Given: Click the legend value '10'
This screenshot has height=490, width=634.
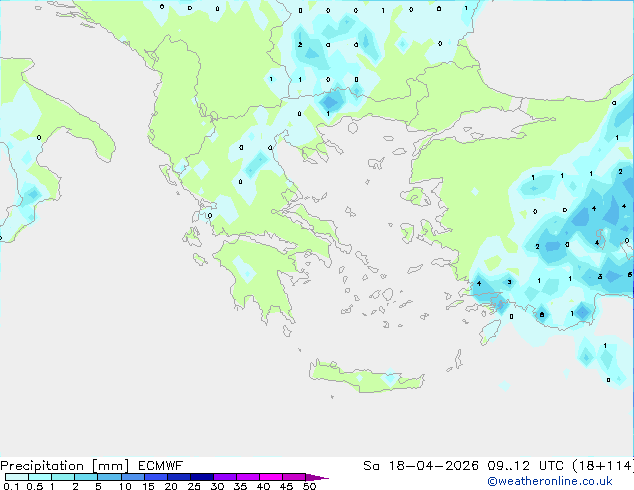Looking at the screenshot, I should click(125, 486).
